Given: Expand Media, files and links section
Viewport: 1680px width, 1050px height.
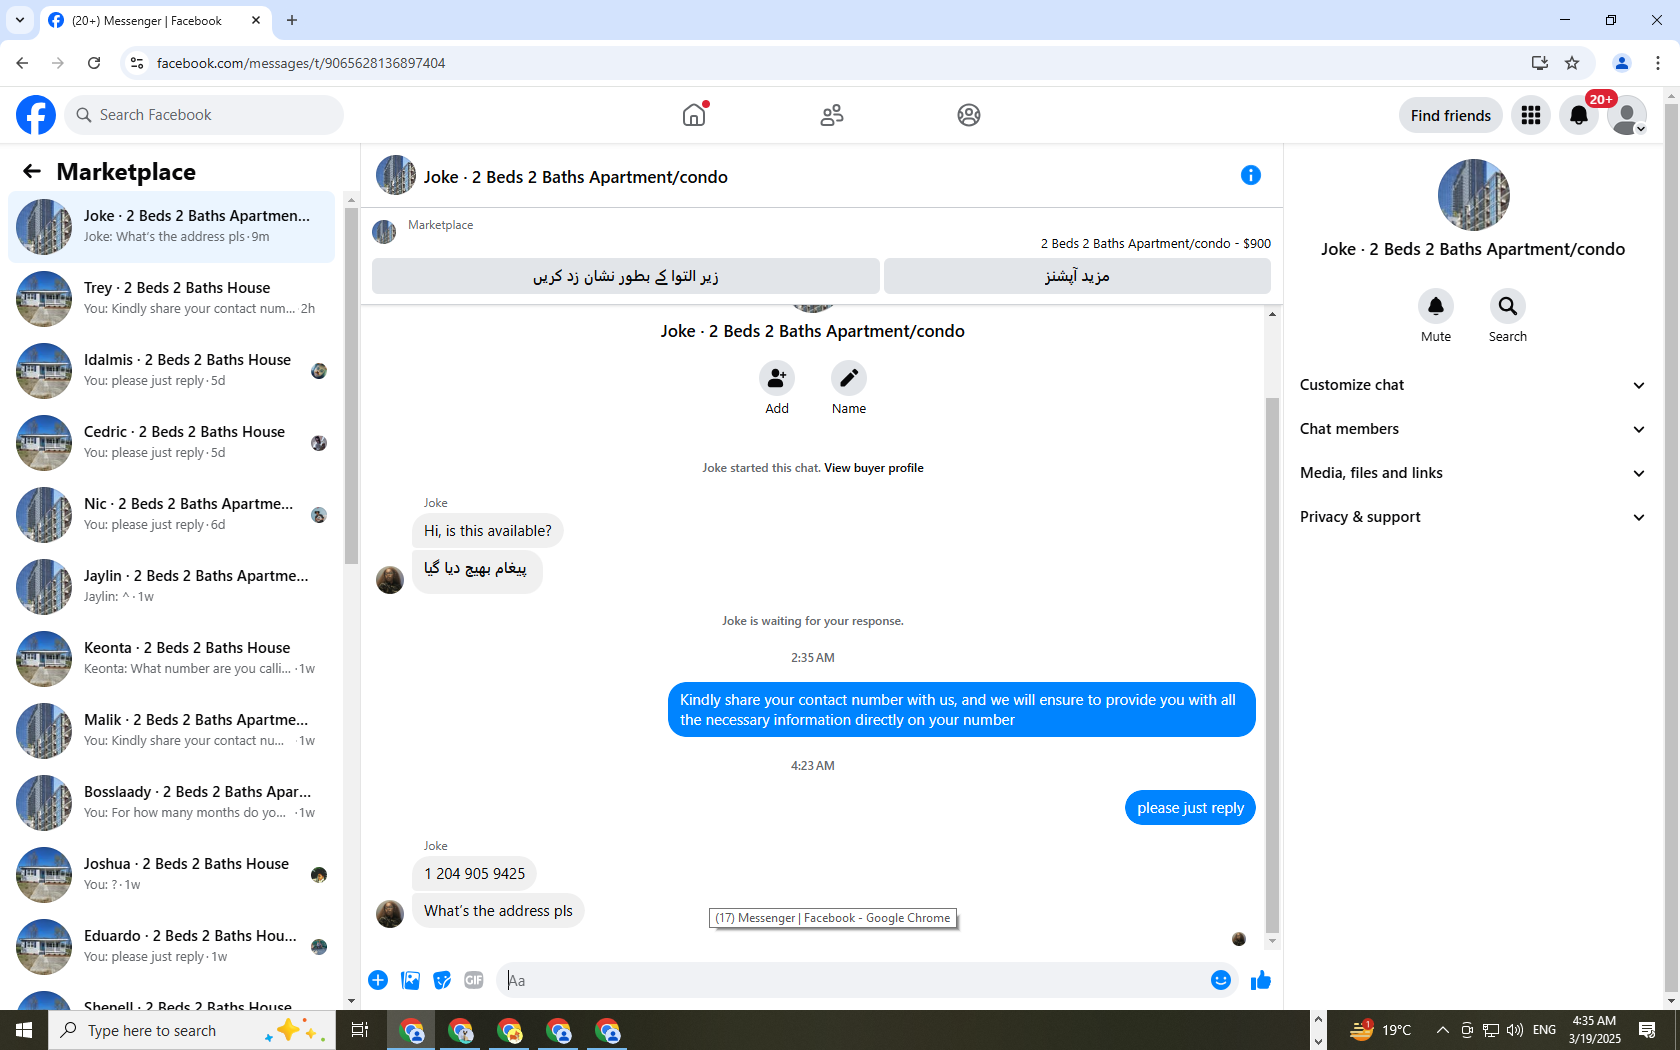Looking at the screenshot, I should point(1473,473).
